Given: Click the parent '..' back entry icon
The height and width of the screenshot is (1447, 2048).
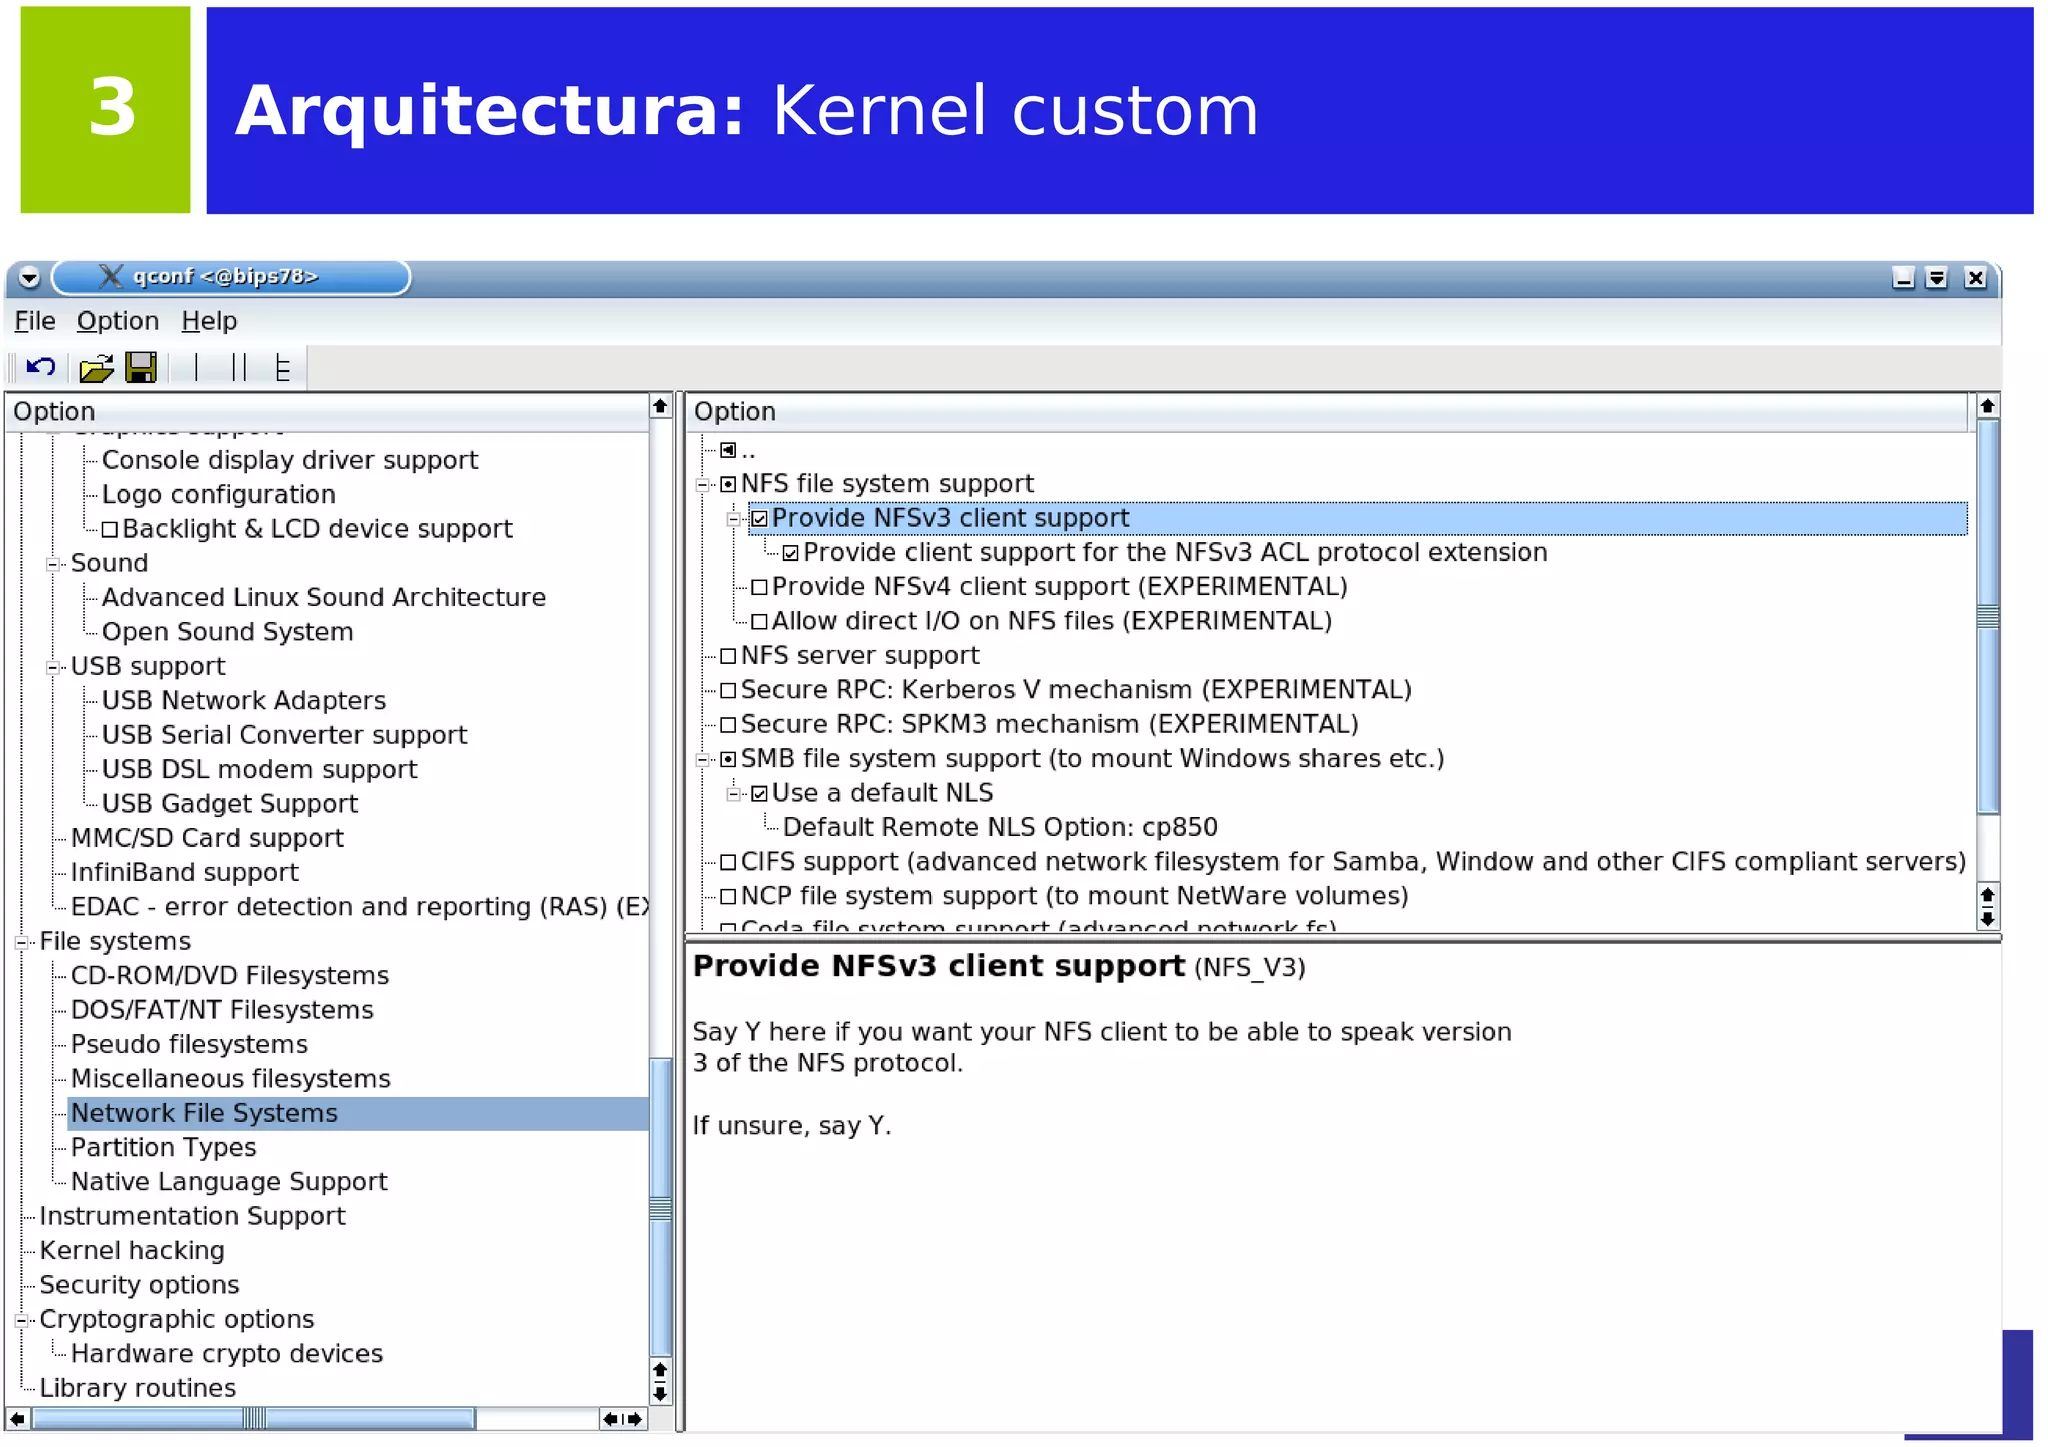Looking at the screenshot, I should (728, 450).
